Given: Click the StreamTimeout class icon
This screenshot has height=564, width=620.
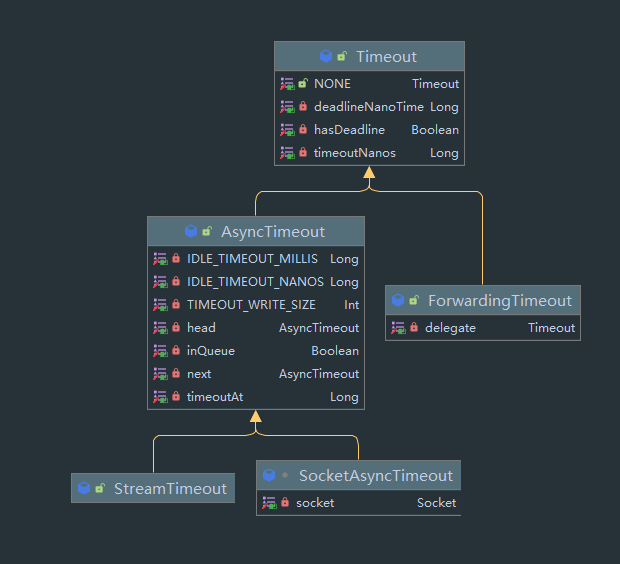Looking at the screenshot, I should 84,489.
